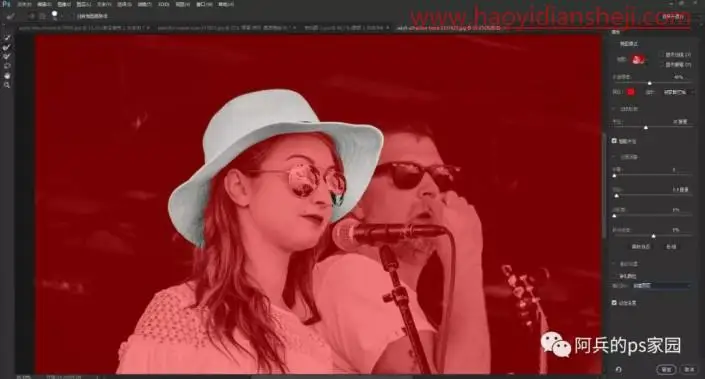Click the Radius pixel value field
The width and height of the screenshot is (705, 379).
pyautogui.click(x=680, y=121)
